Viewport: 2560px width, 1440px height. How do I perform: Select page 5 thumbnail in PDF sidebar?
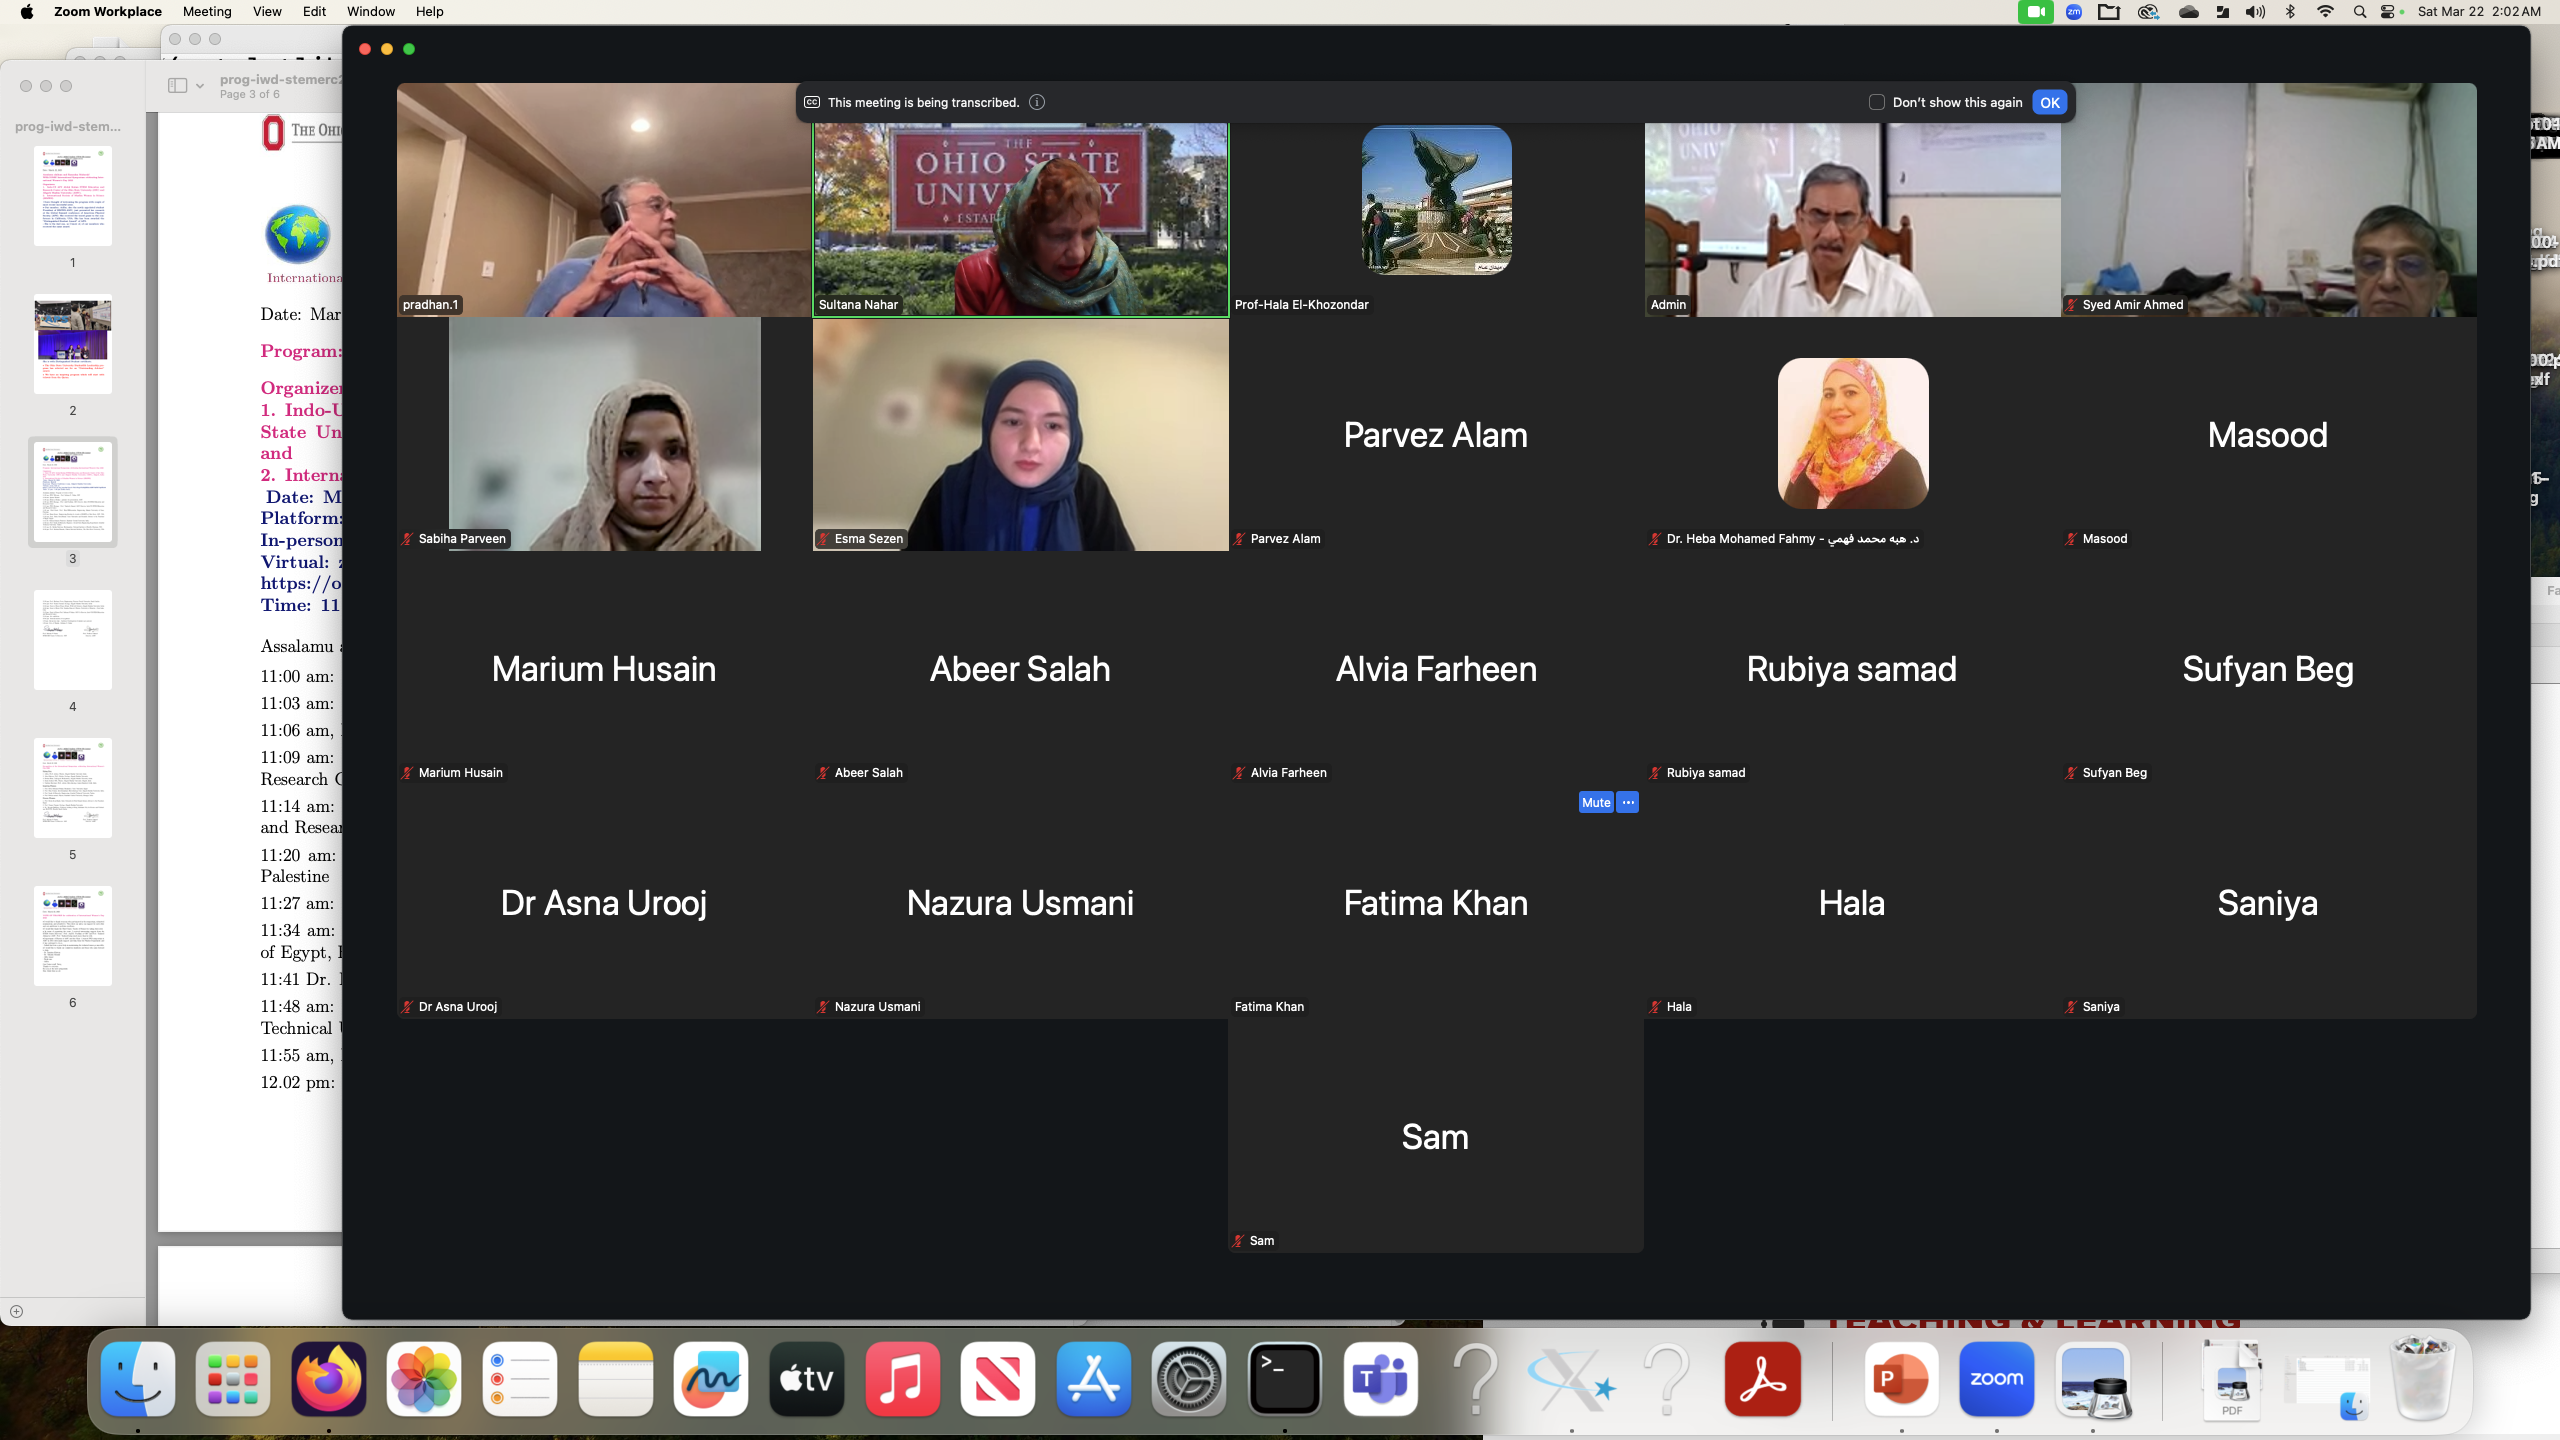point(72,788)
